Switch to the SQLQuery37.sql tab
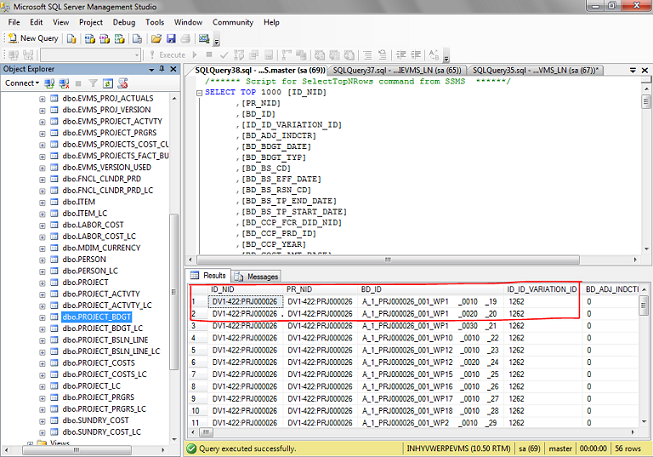The image size is (653, 457). click(395, 71)
